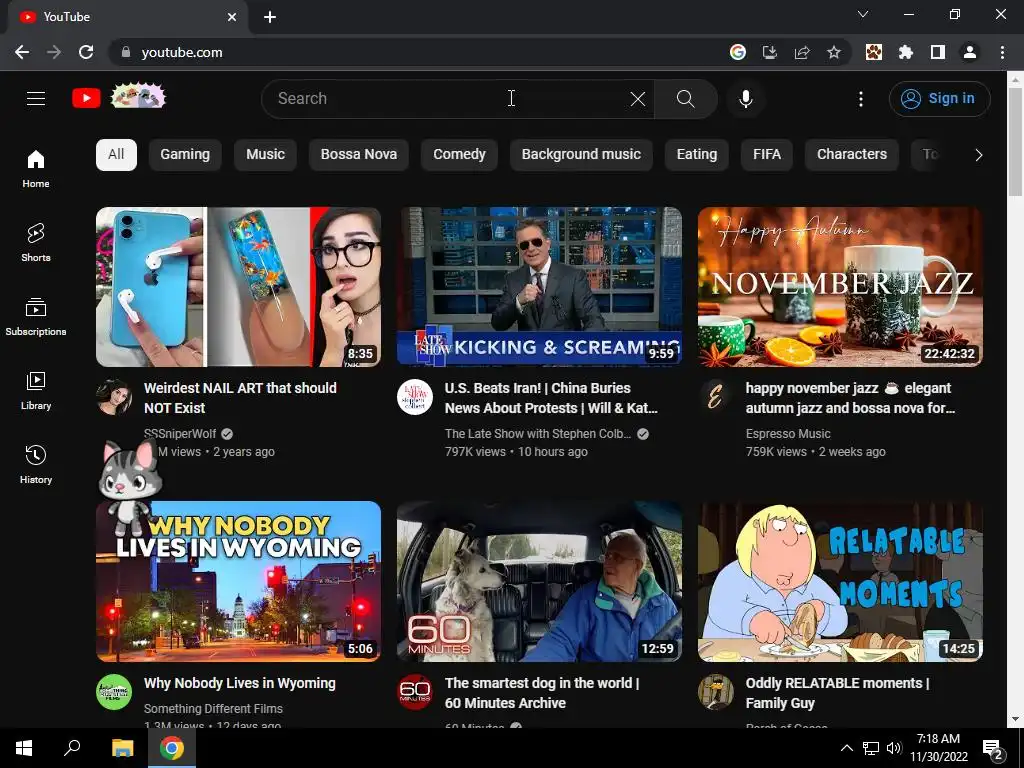Open Espresso Music channel avatar
The image size is (1024, 768).
(716, 397)
